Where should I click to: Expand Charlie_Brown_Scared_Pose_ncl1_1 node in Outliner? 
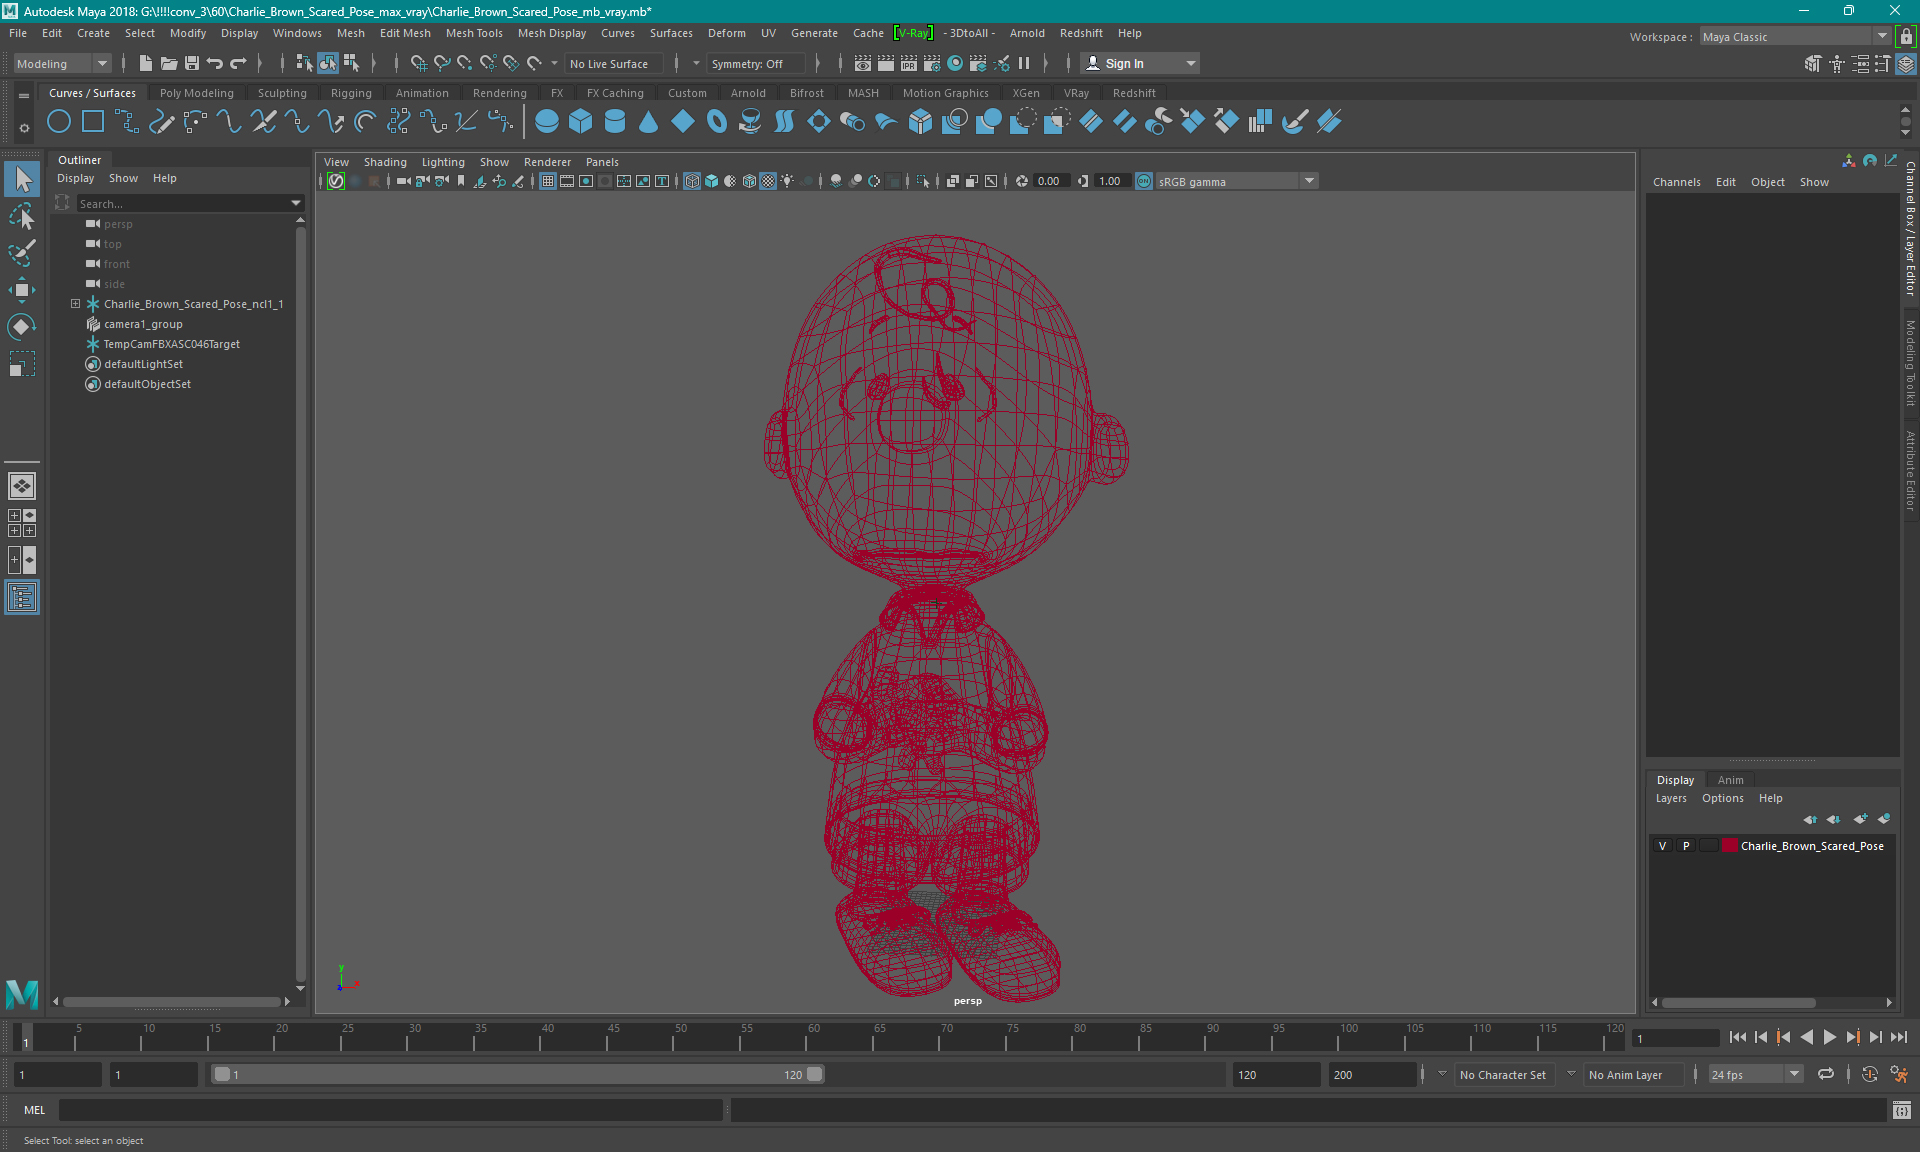coord(75,304)
